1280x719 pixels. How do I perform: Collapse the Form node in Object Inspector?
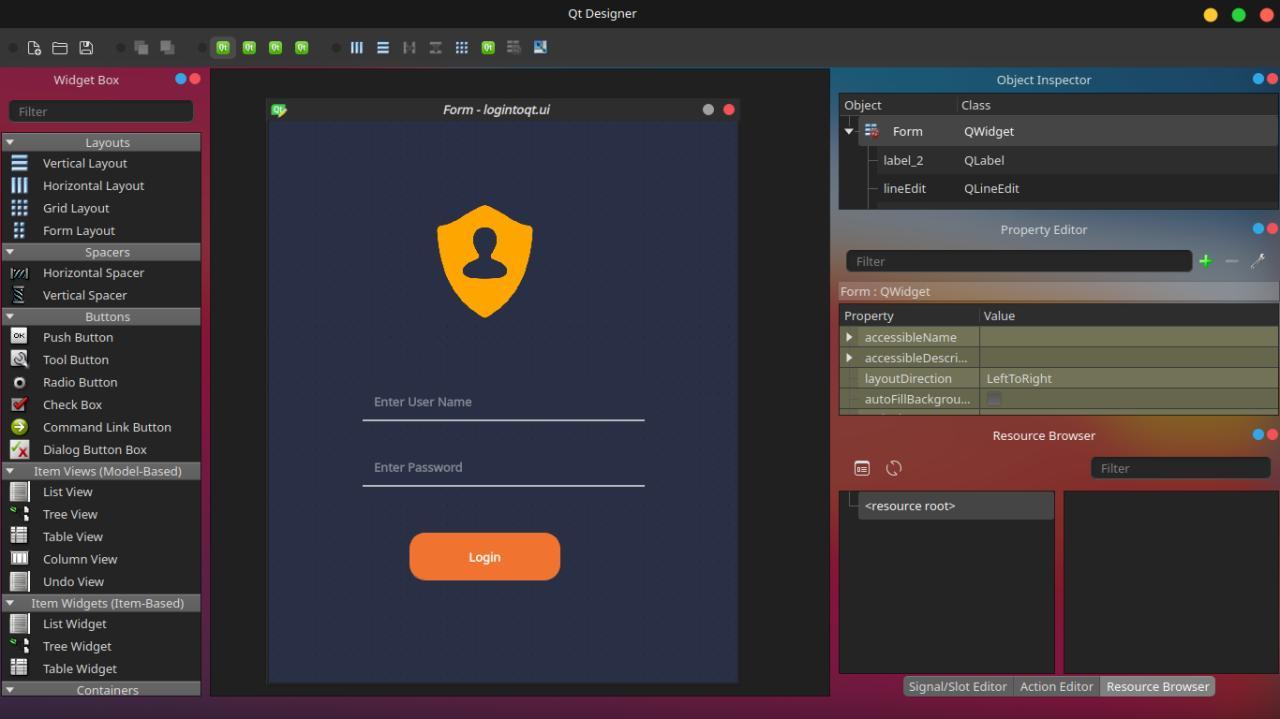[849, 131]
